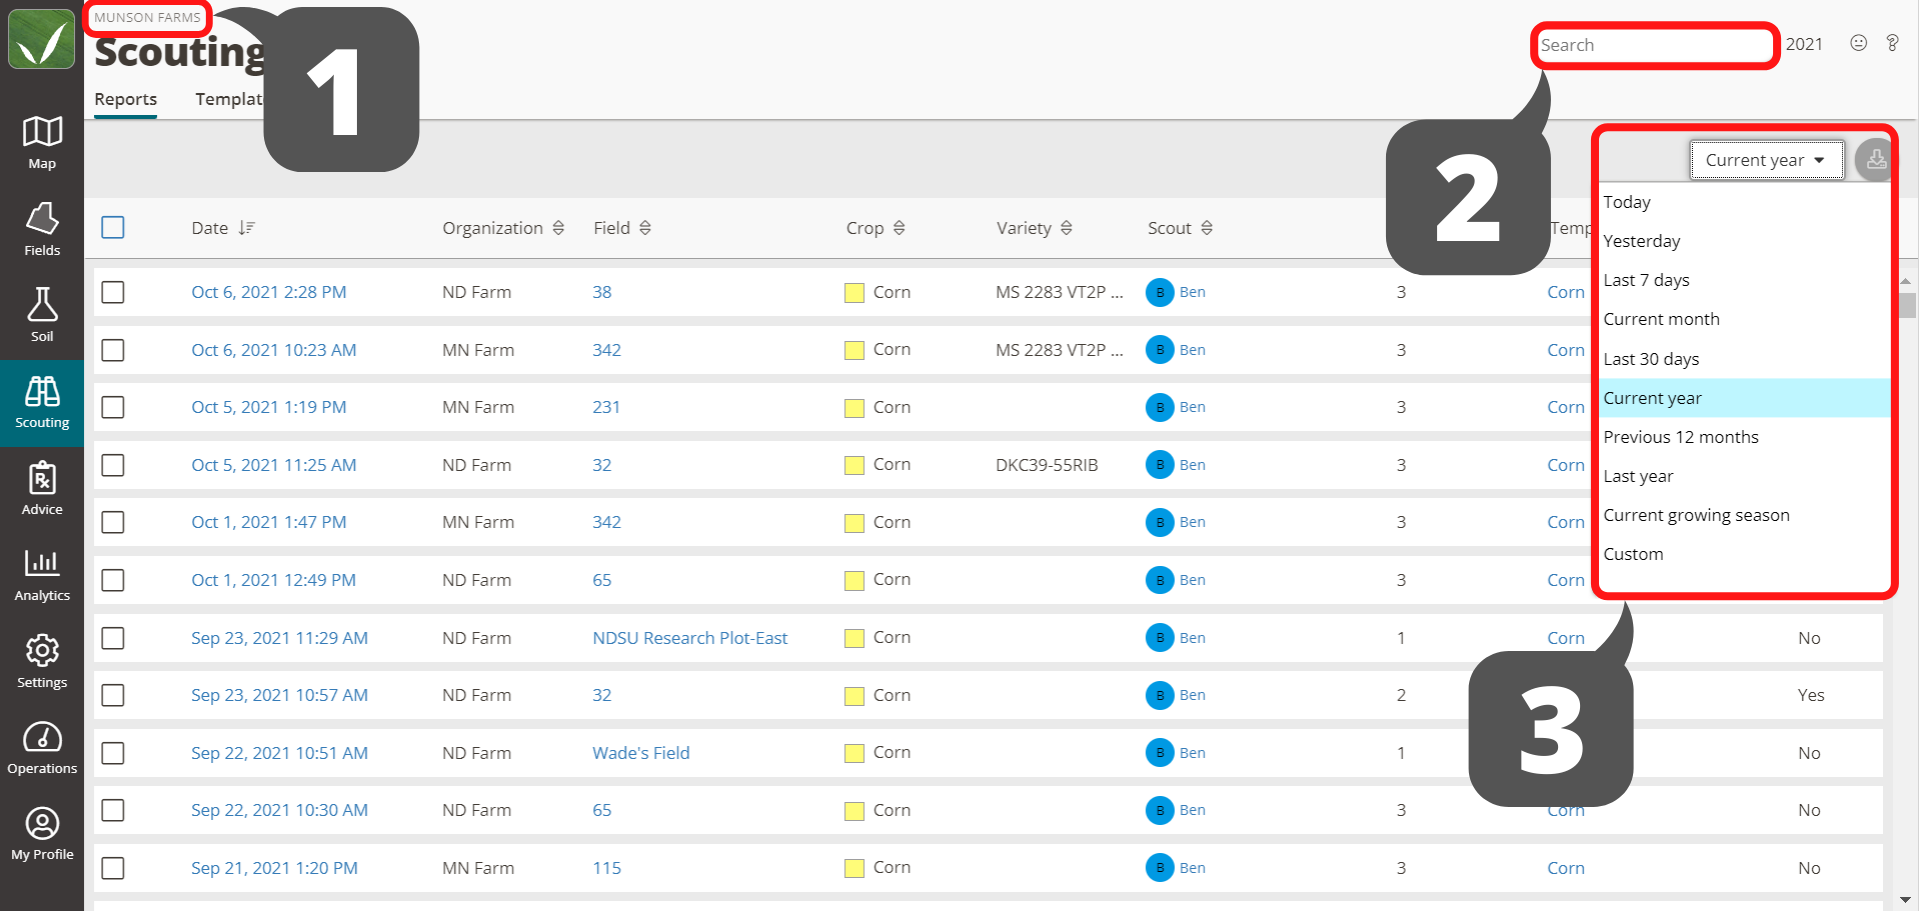1919x911 pixels.
Task: Switch to the Templates tab
Action: pos(229,99)
